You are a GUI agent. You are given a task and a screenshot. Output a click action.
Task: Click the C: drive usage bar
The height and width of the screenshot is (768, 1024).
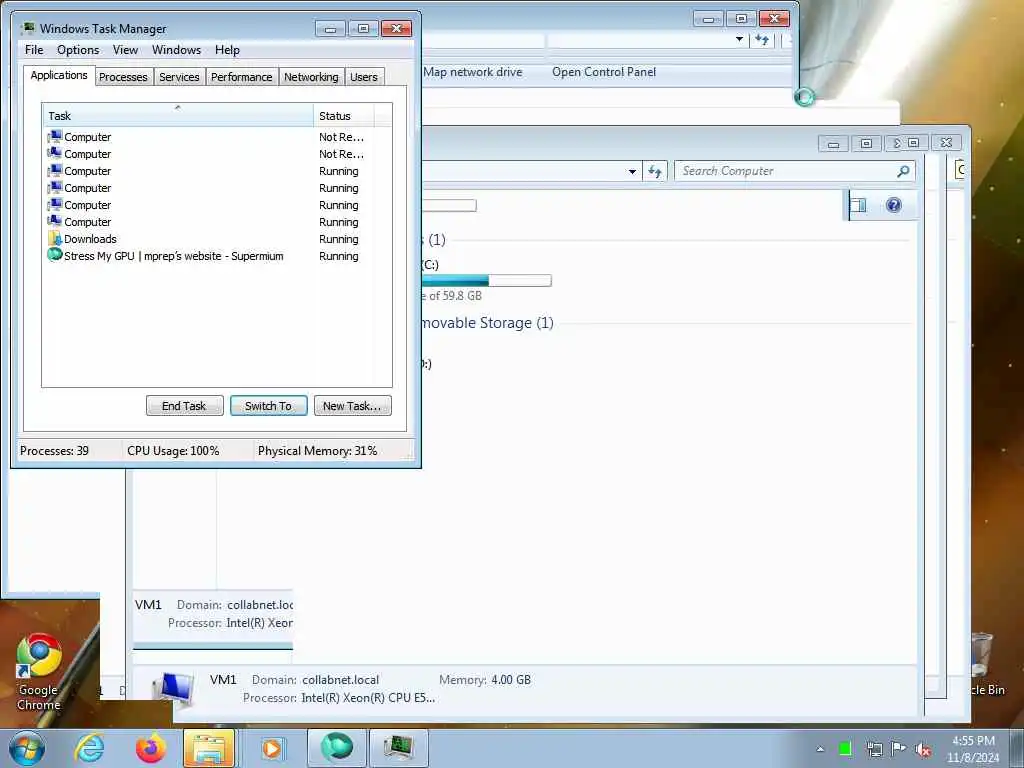coord(487,280)
